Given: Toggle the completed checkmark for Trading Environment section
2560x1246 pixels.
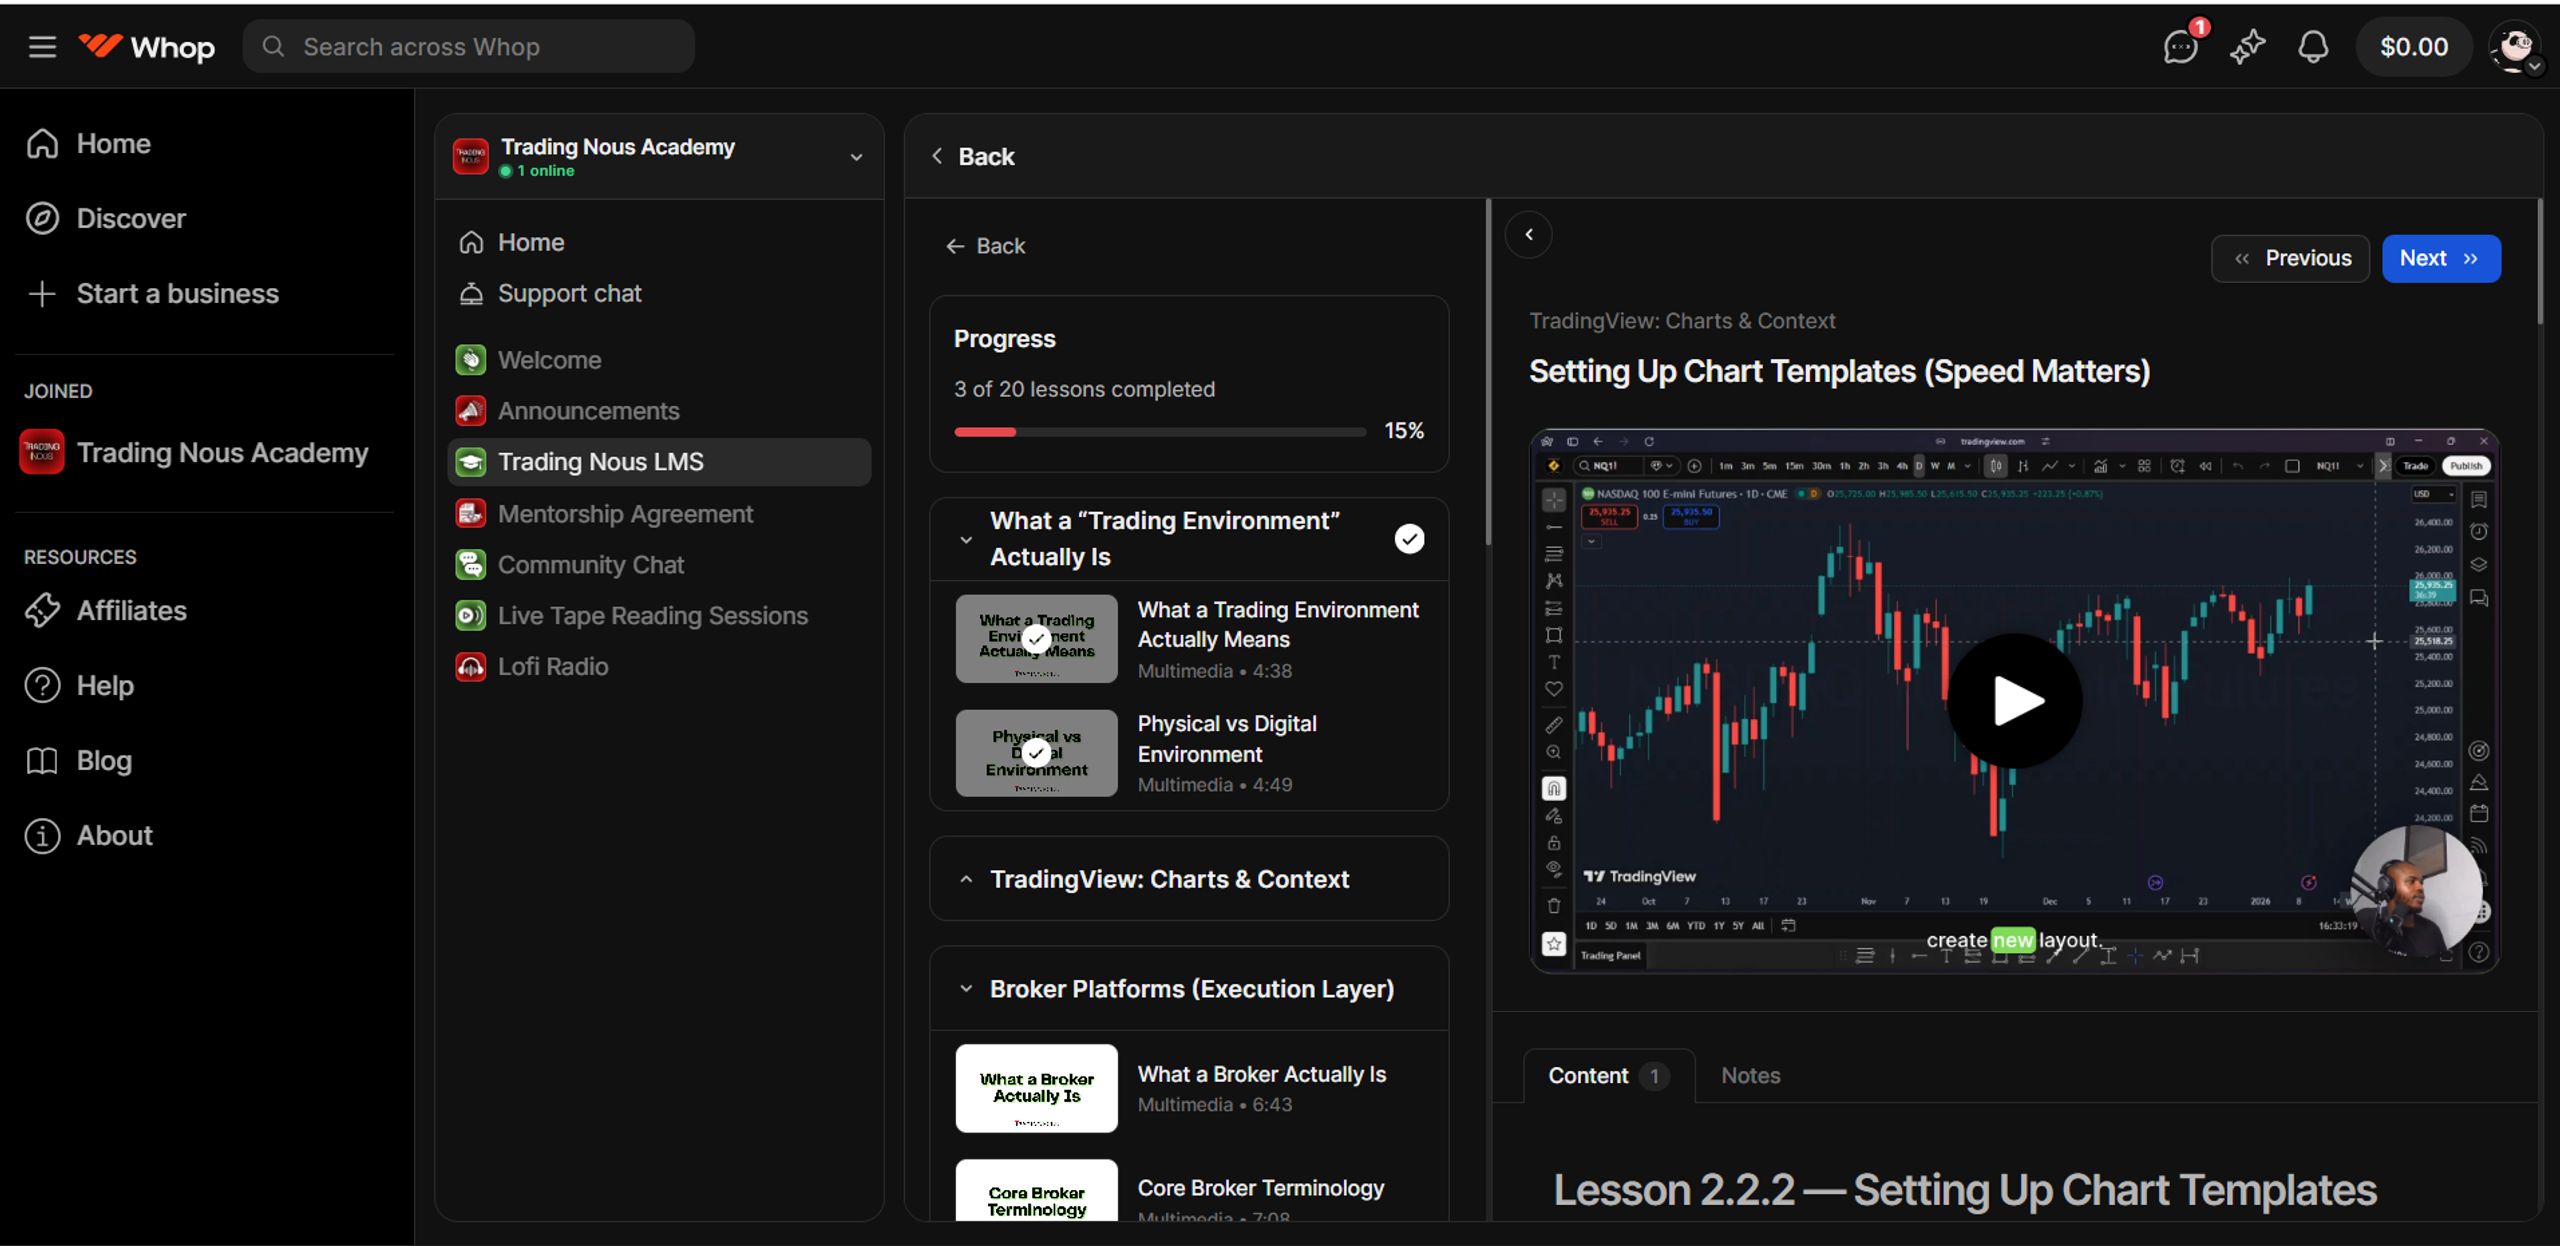Looking at the screenshot, I should point(1409,539).
